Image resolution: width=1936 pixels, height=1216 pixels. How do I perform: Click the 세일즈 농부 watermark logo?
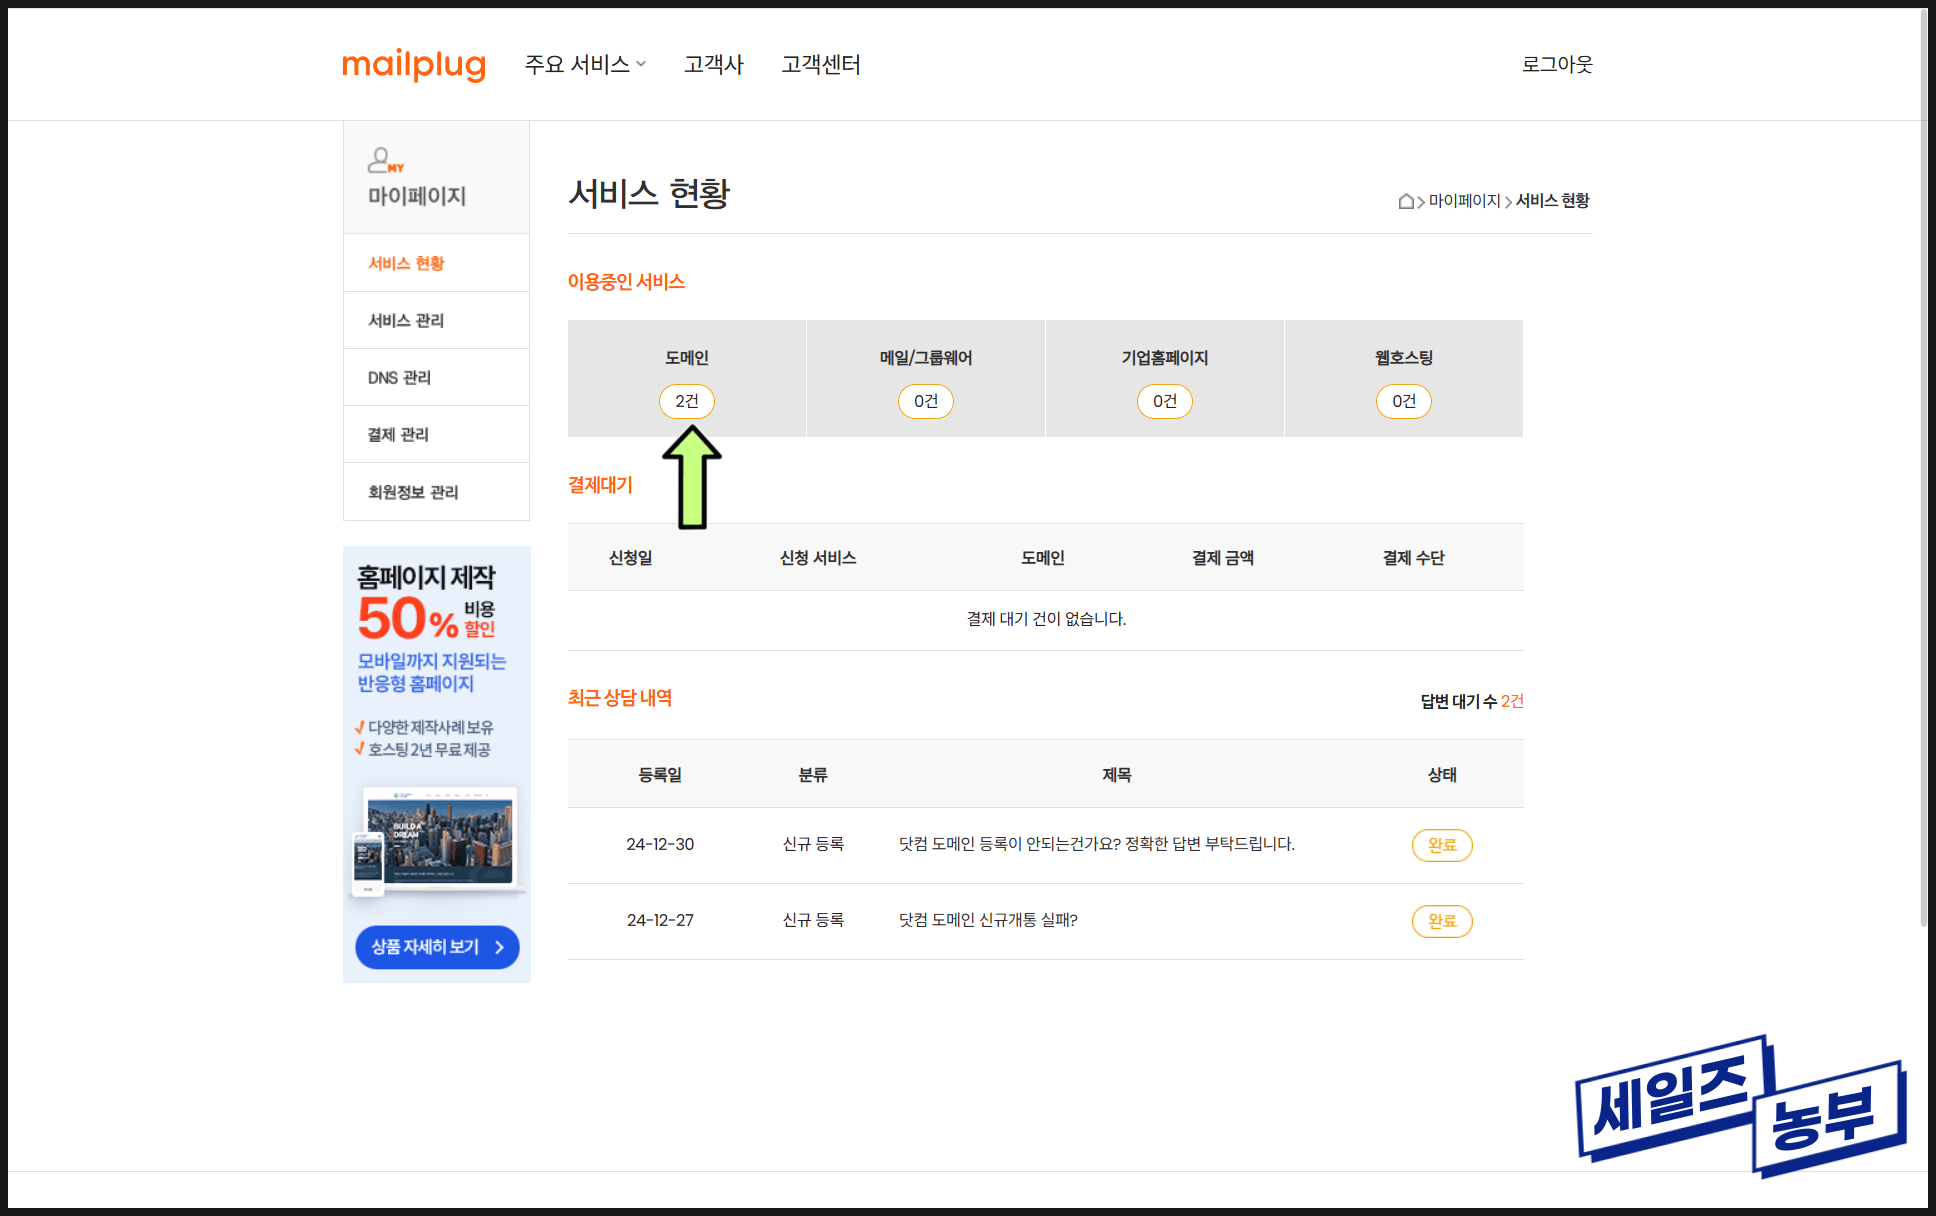coord(1740,1105)
